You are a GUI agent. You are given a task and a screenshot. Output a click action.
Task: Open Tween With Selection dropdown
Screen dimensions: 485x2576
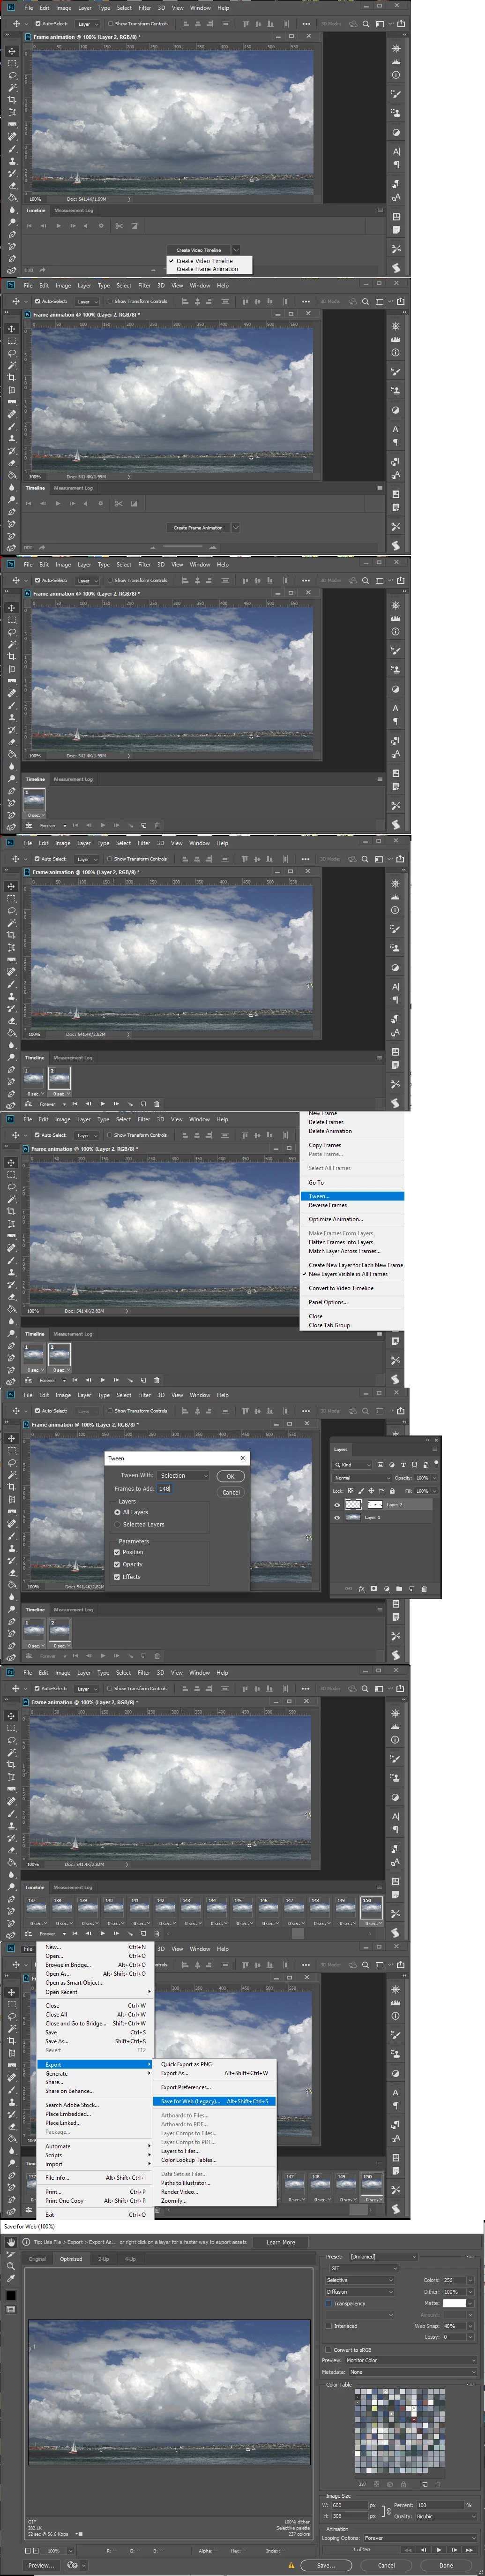183,1475
